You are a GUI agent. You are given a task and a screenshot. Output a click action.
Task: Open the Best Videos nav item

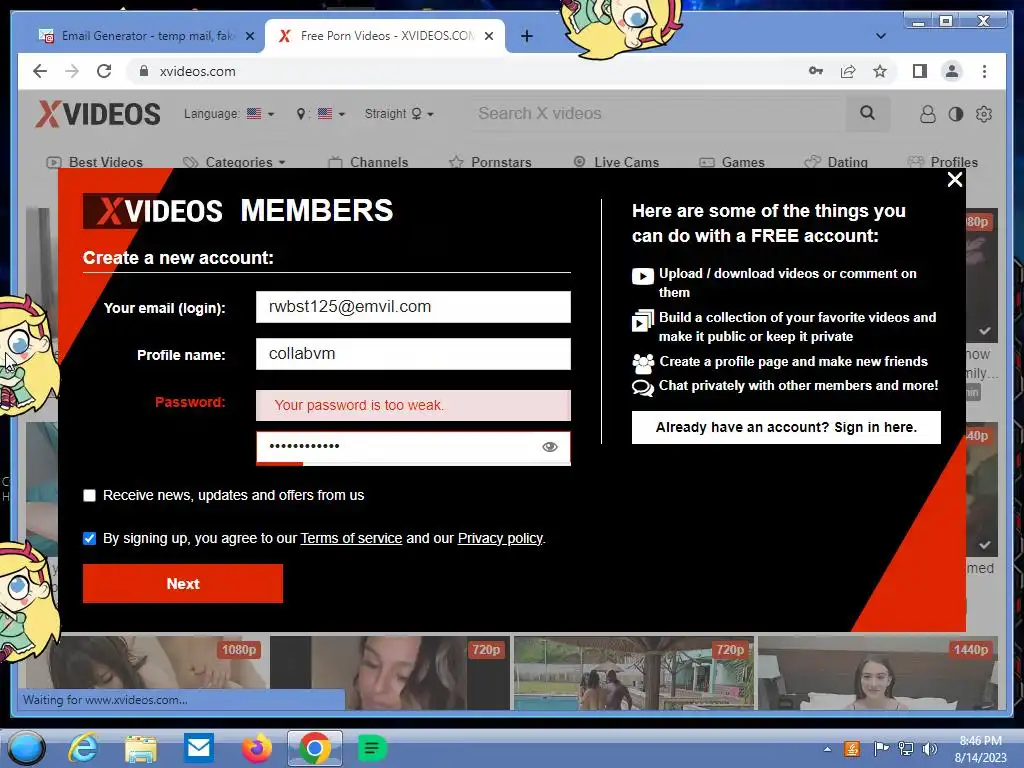pyautogui.click(x=95, y=162)
